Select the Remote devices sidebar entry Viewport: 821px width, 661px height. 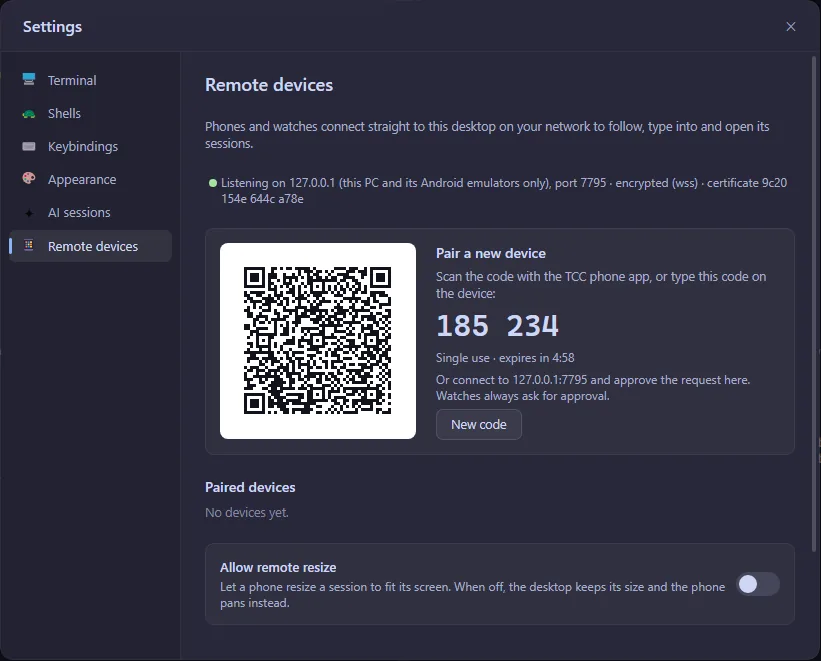point(91,246)
